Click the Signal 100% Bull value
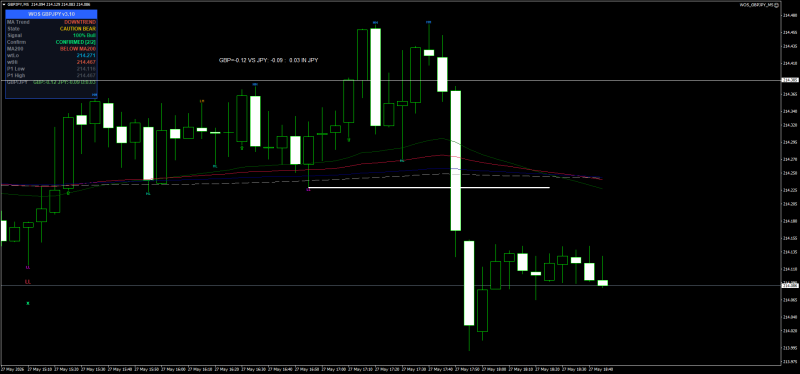This screenshot has height=374, width=800. (x=84, y=35)
